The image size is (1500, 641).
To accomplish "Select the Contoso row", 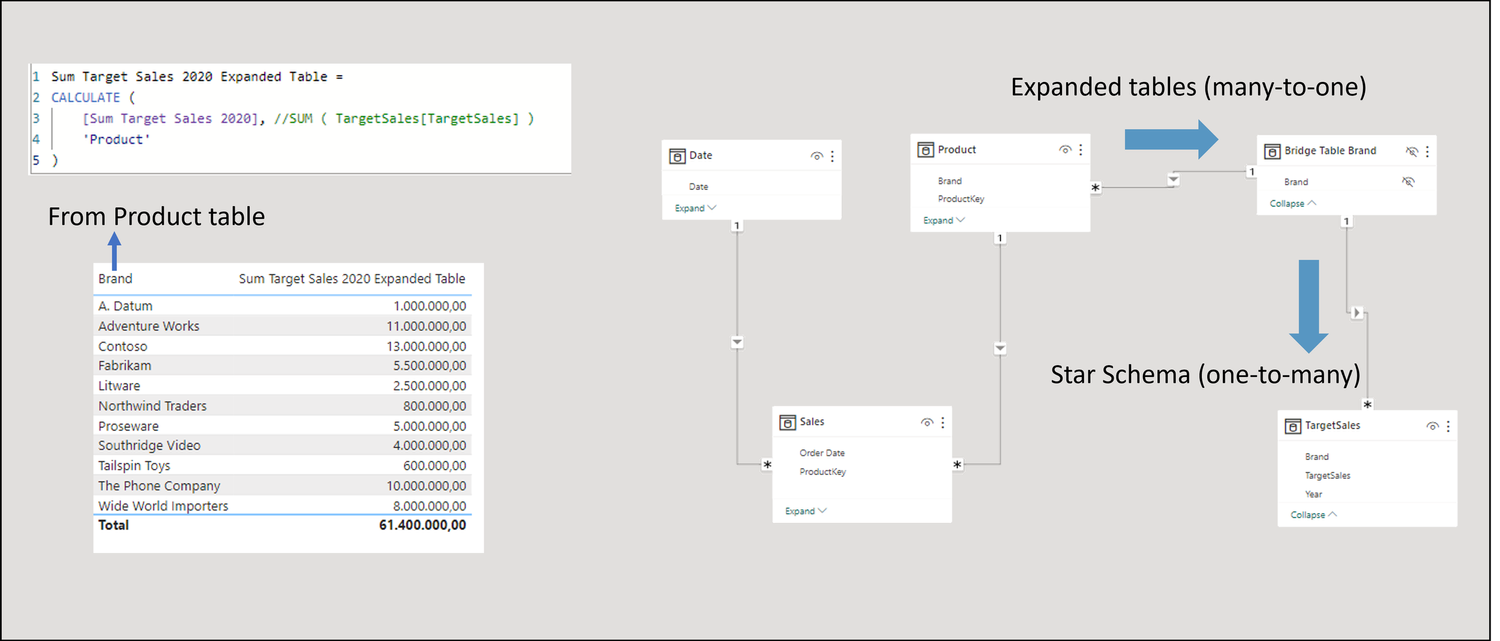I will pos(282,346).
